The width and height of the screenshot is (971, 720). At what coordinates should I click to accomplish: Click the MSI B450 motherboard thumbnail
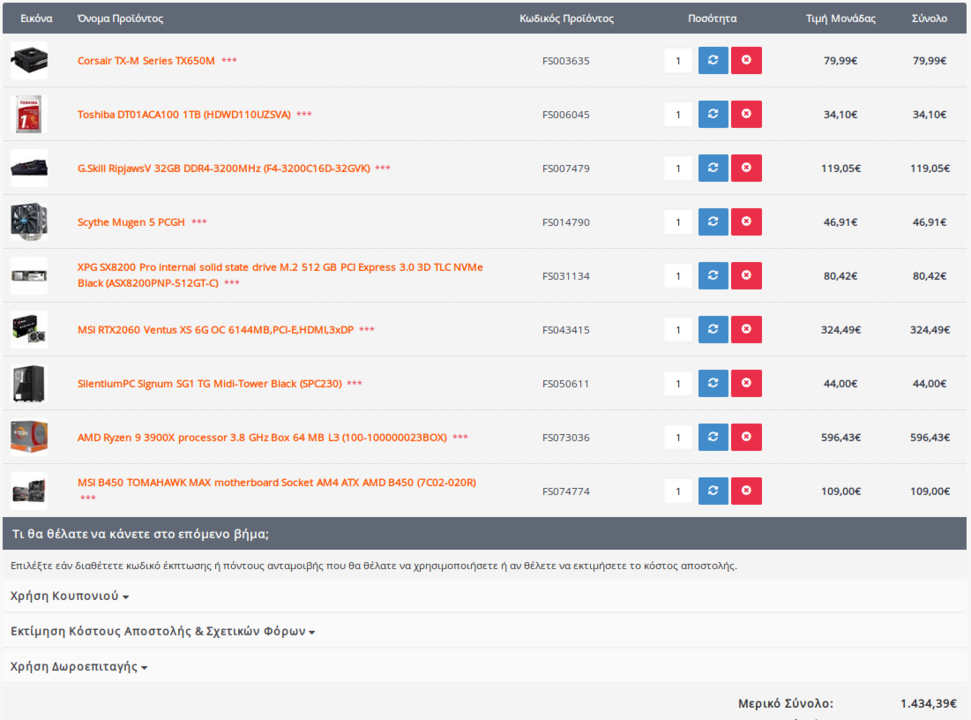click(29, 492)
